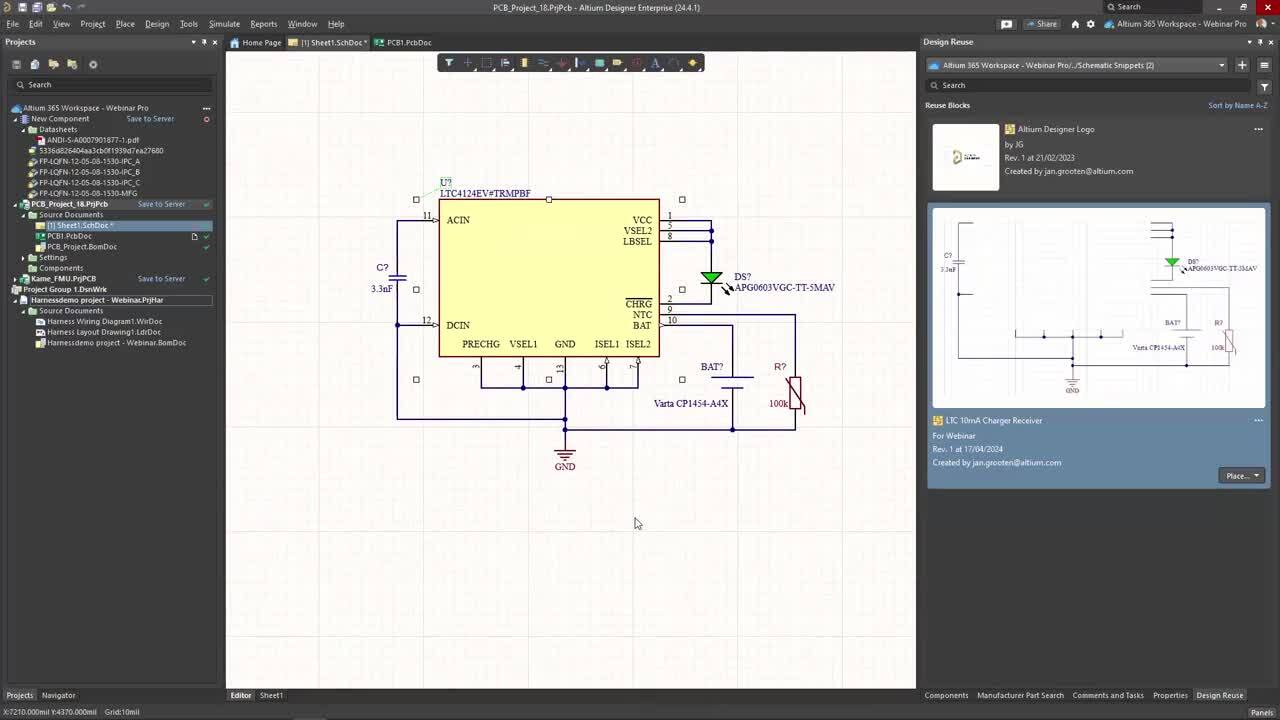This screenshot has width=1280, height=720.
Task: Click the power port tool
Action: [x=562, y=63]
